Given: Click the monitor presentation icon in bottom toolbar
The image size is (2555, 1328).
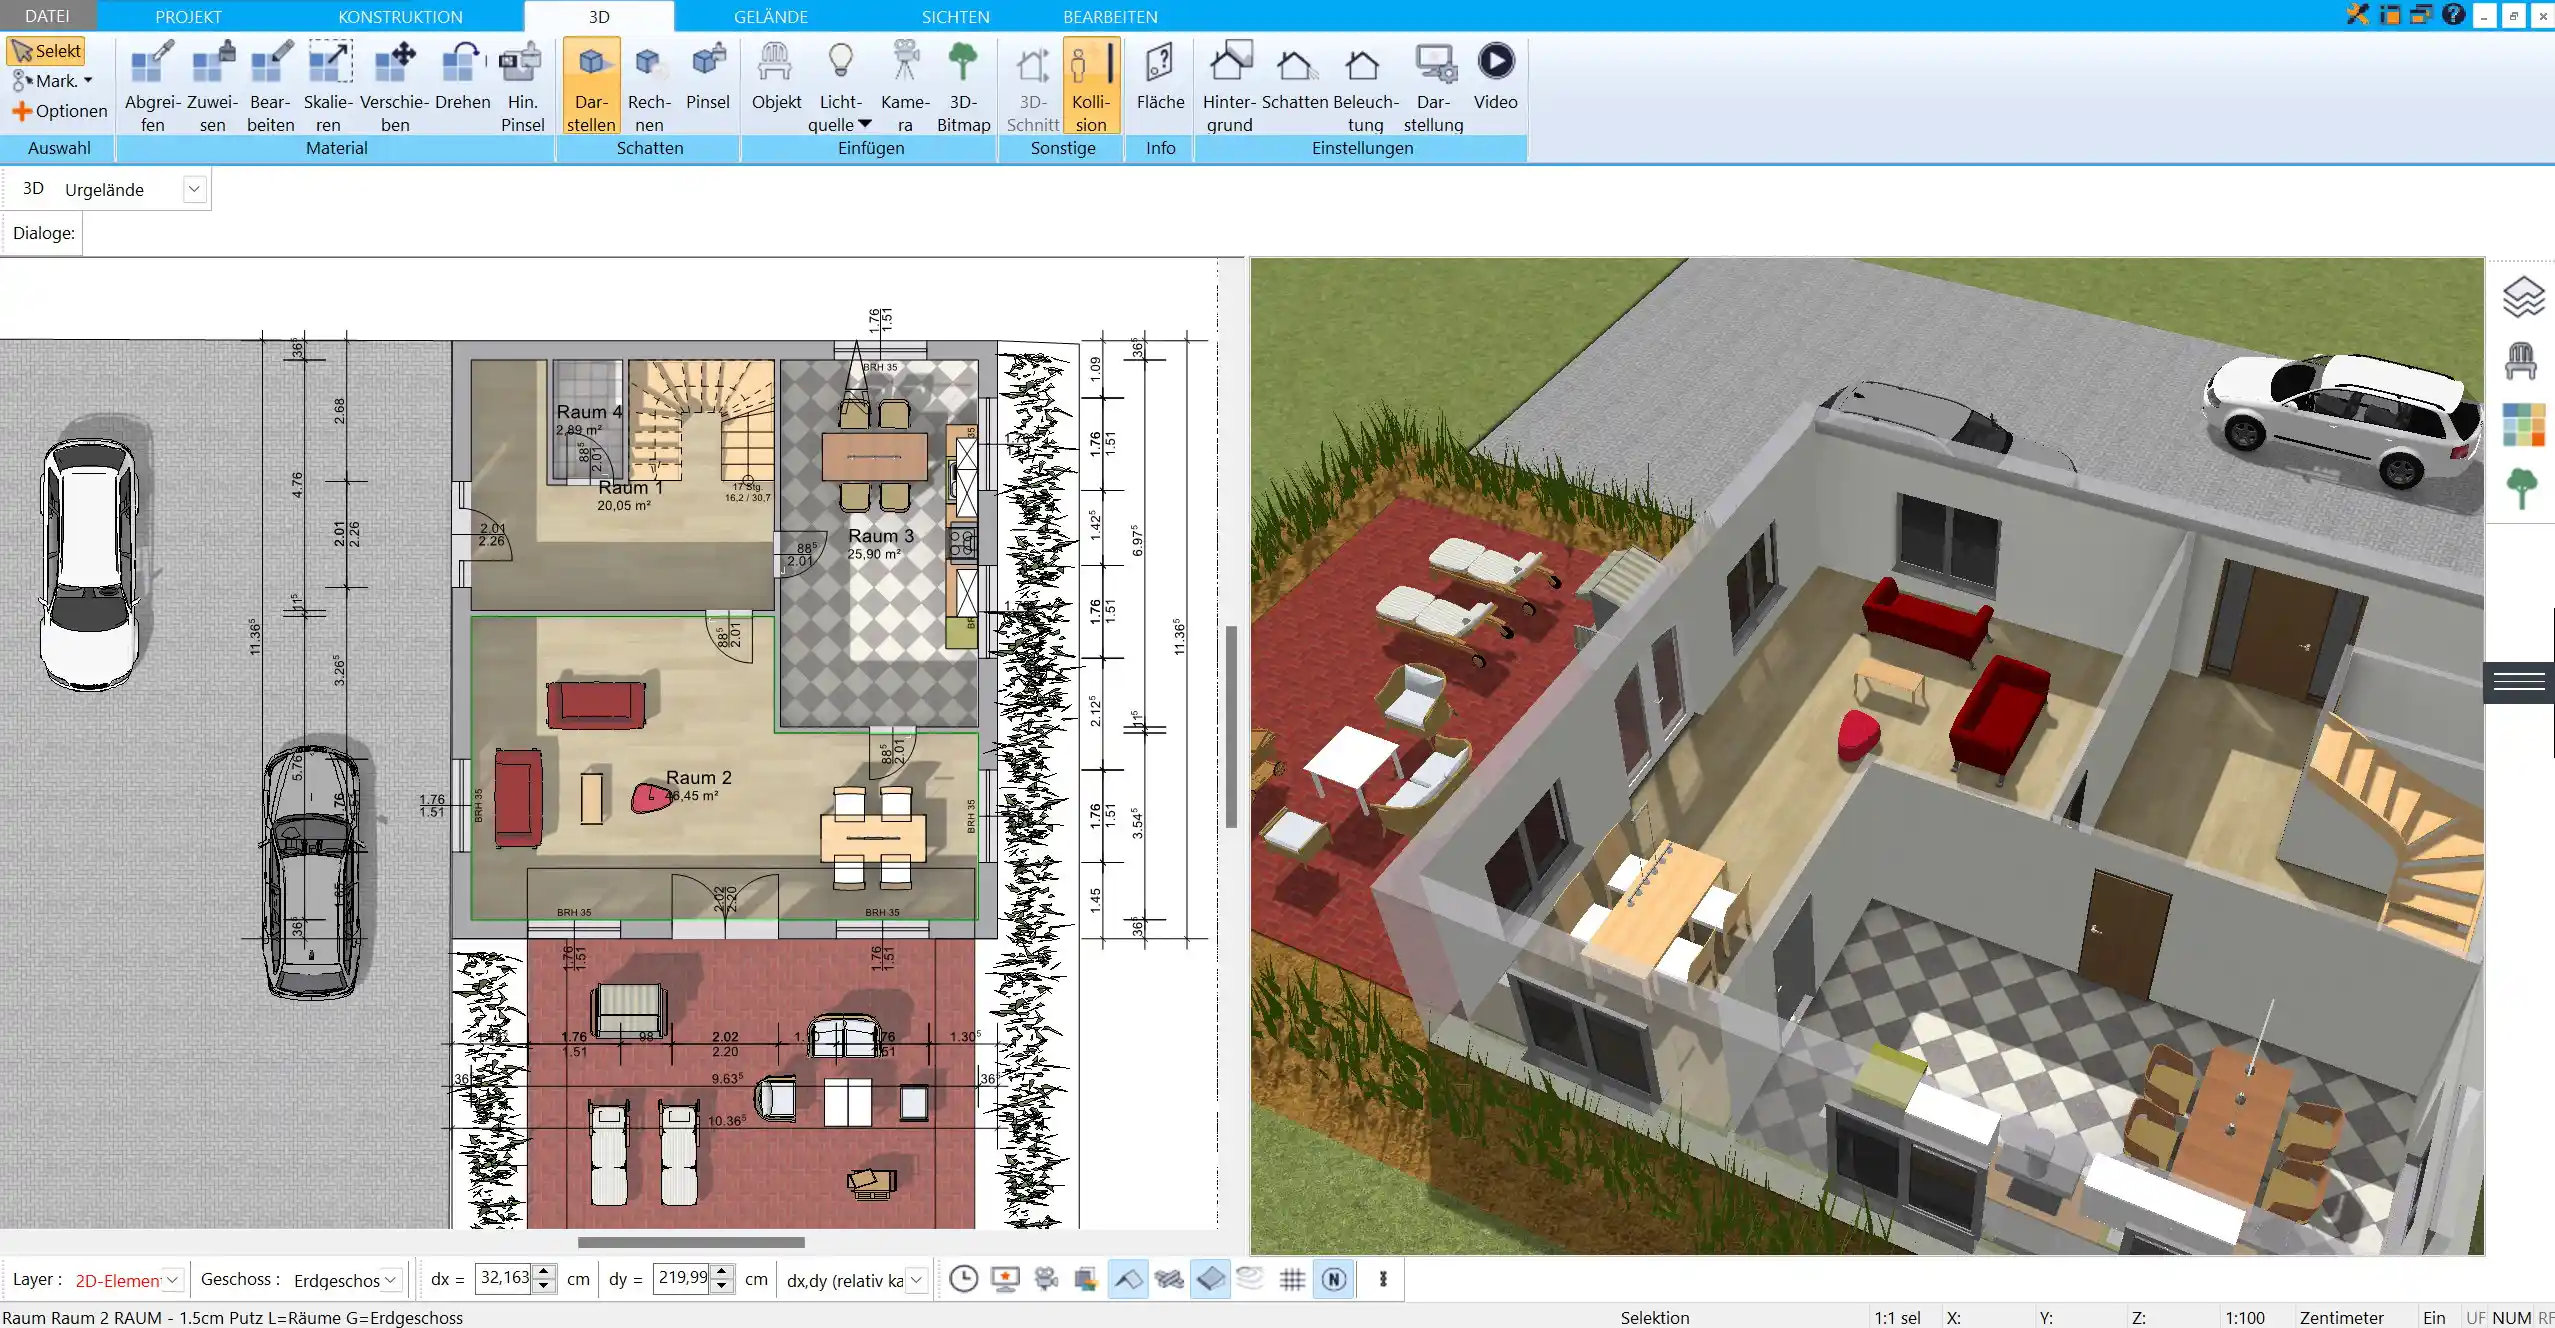Looking at the screenshot, I should tap(1004, 1279).
